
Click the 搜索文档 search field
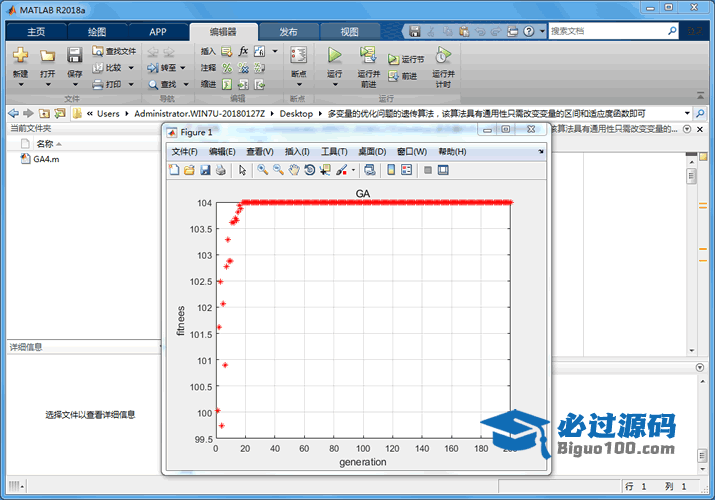(x=610, y=31)
